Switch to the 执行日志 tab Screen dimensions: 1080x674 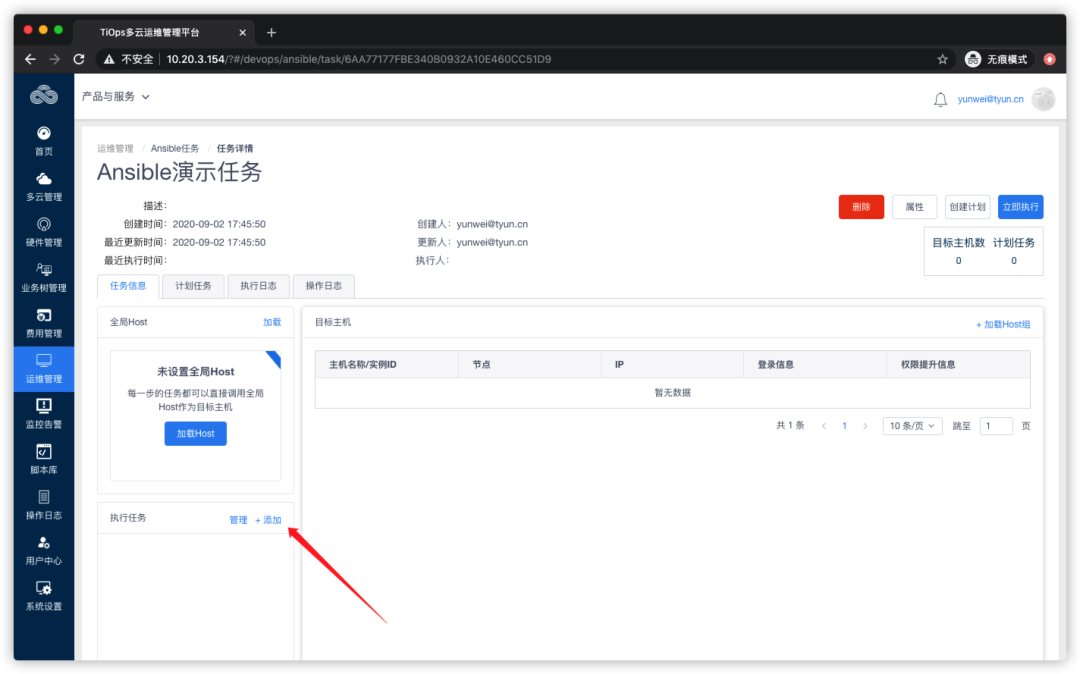258,285
